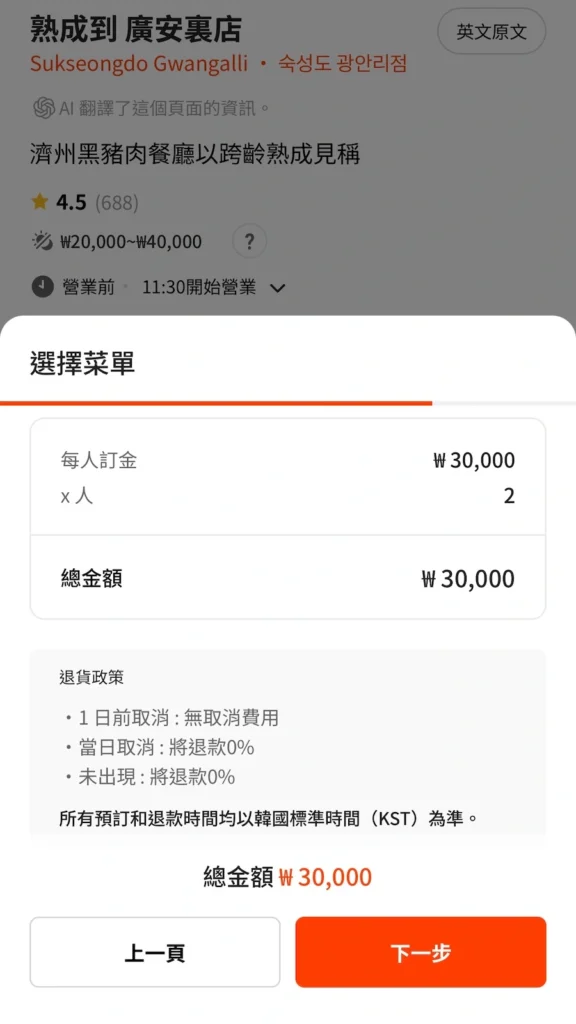Click the clock icon beside 營業前
The image size is (576, 1024).
click(x=39, y=284)
